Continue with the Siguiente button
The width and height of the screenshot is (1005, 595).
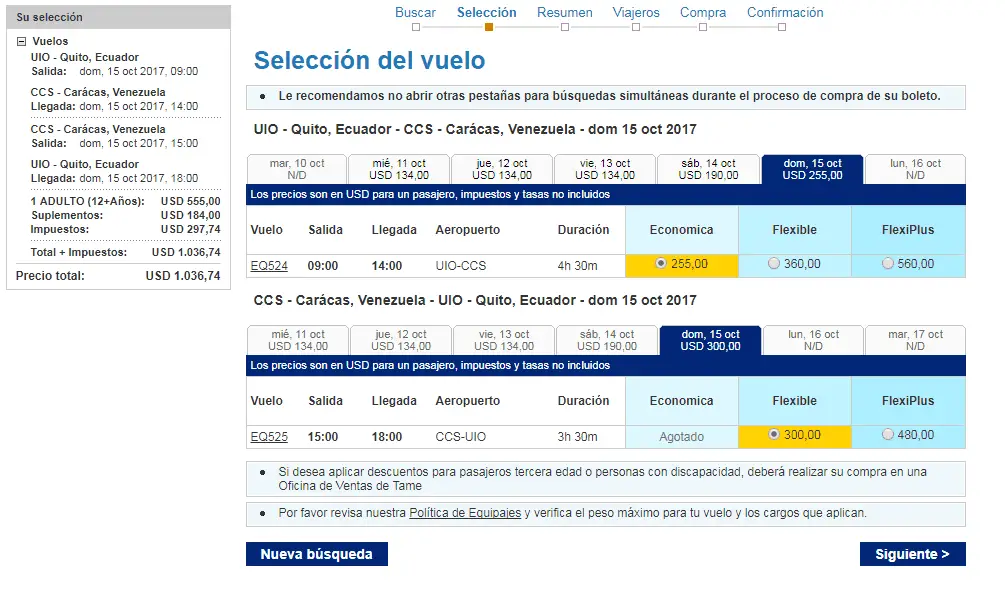pyautogui.click(x=913, y=554)
